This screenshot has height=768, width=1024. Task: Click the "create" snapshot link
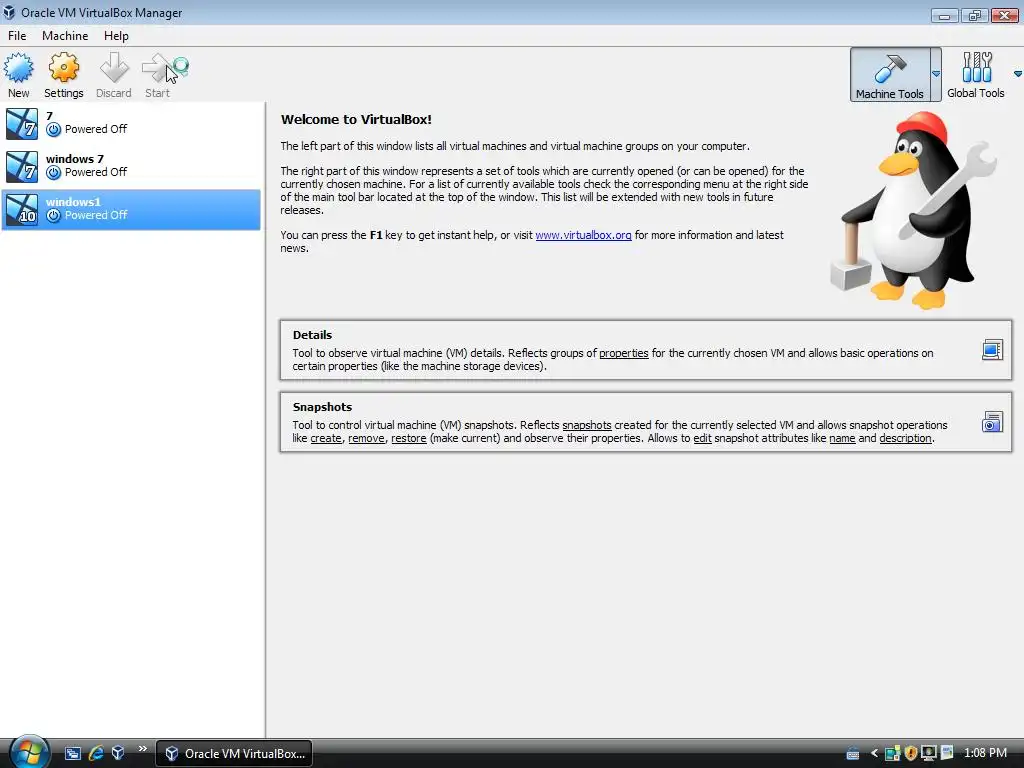tap(326, 438)
